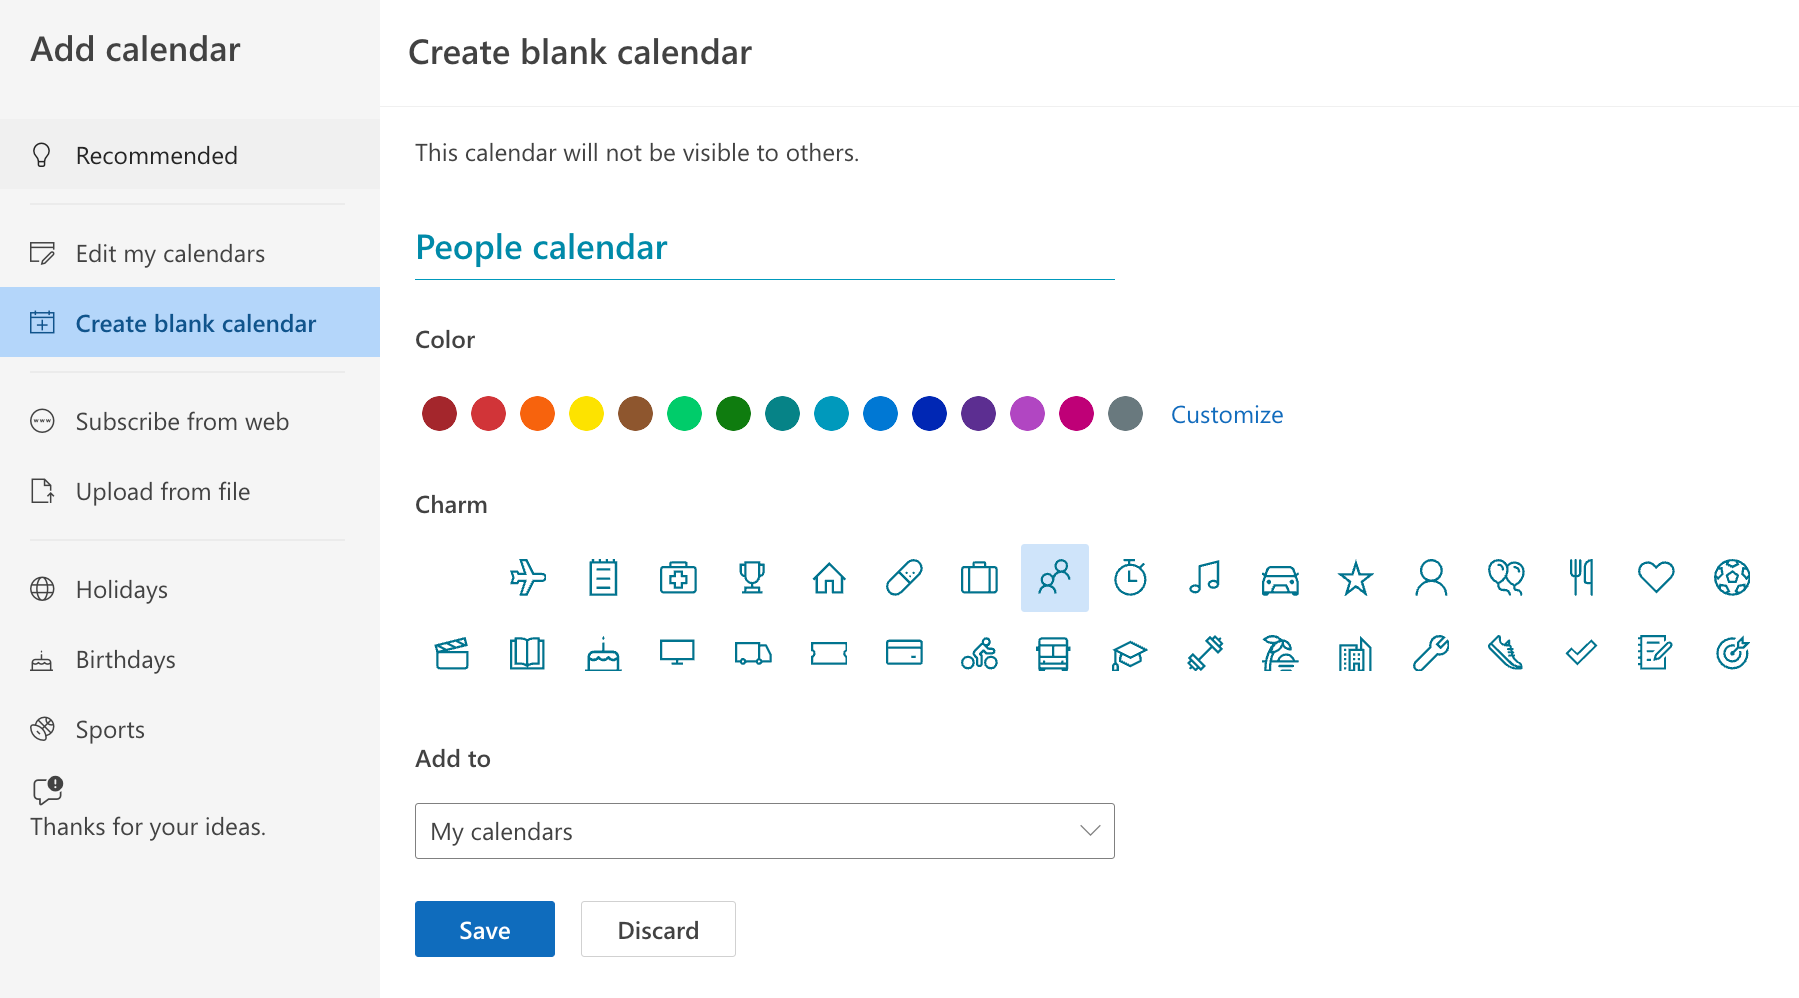Pick the bicycle rider charm
The width and height of the screenshot is (1799, 998).
(979, 654)
